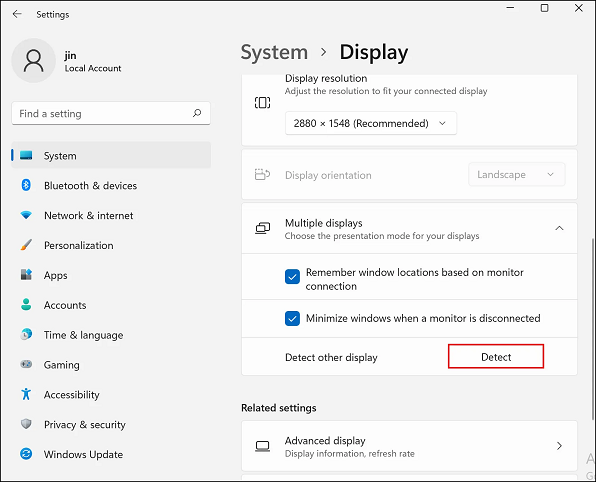This screenshot has width=596, height=482.
Task: Click the Windows Update sync icon
Action: click(x=26, y=454)
